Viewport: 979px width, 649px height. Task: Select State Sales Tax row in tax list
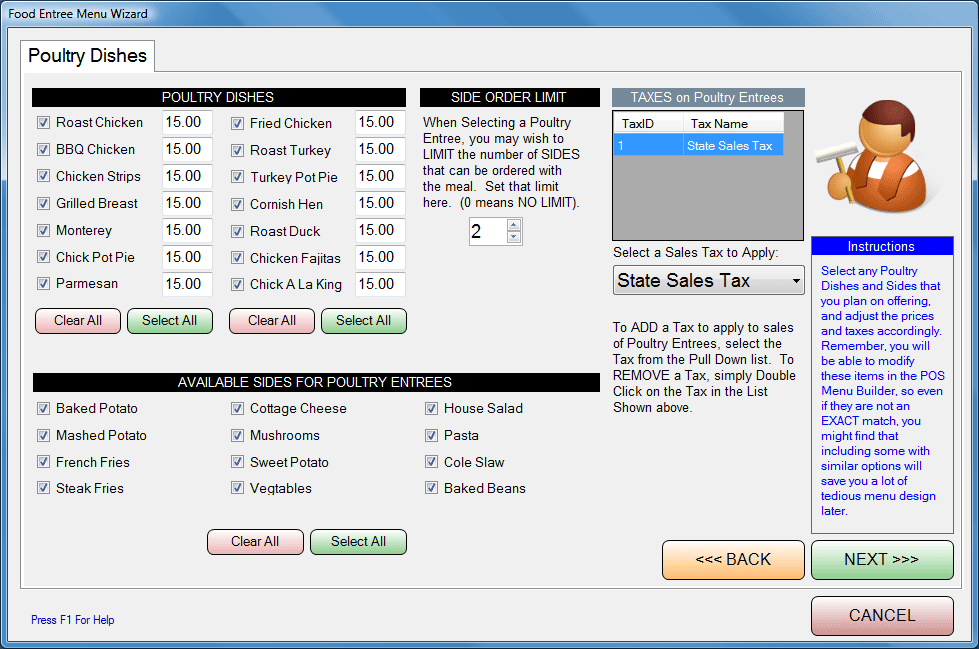698,146
